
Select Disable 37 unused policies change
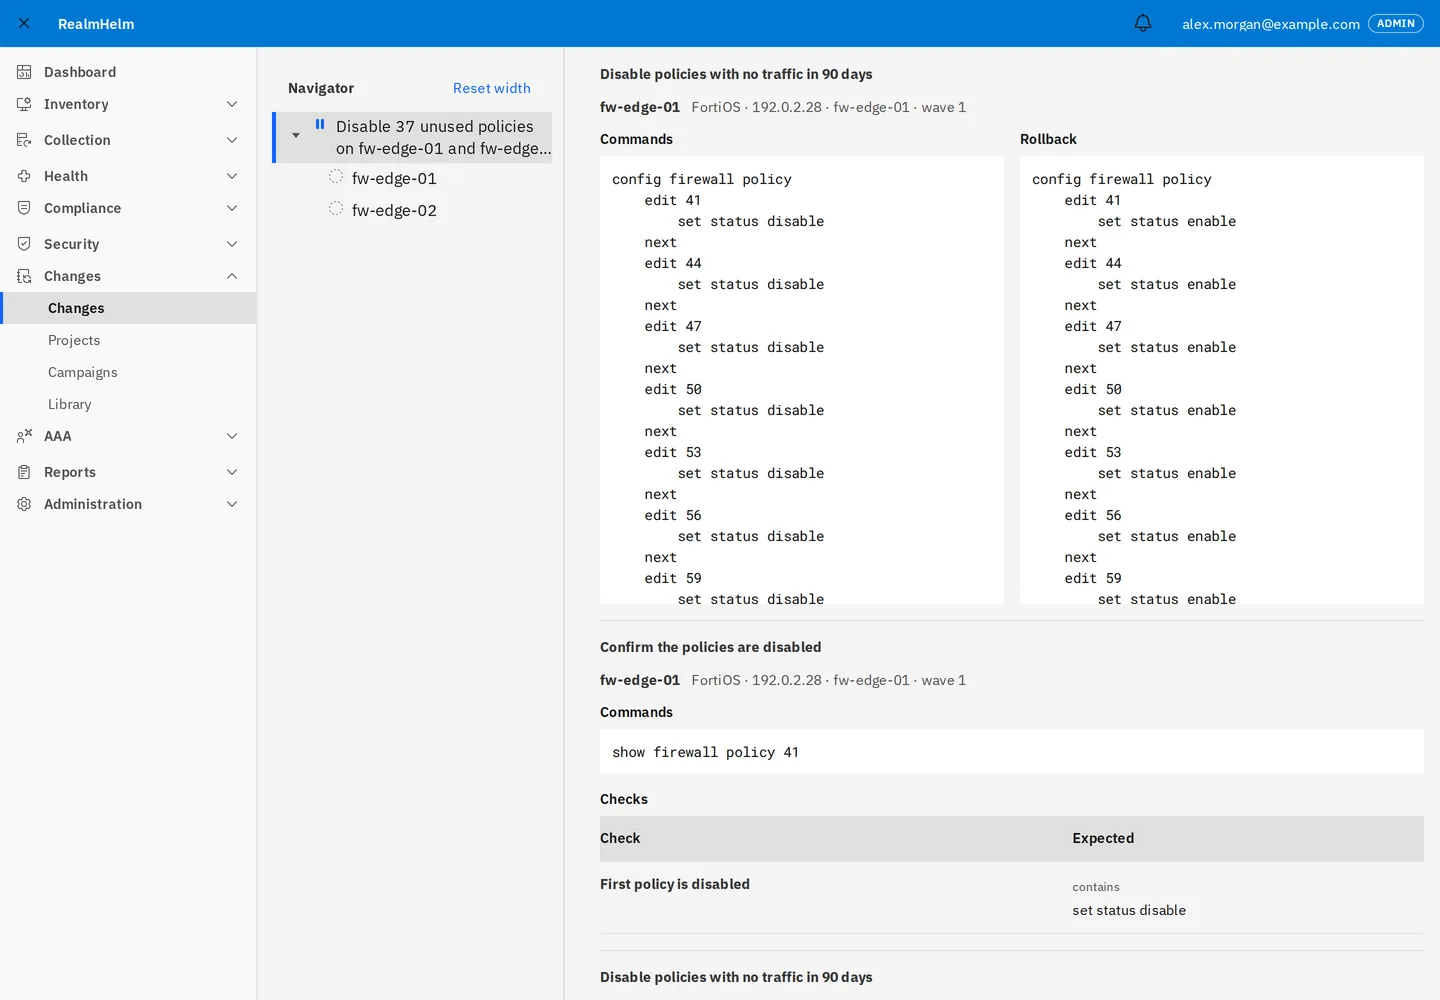point(443,137)
